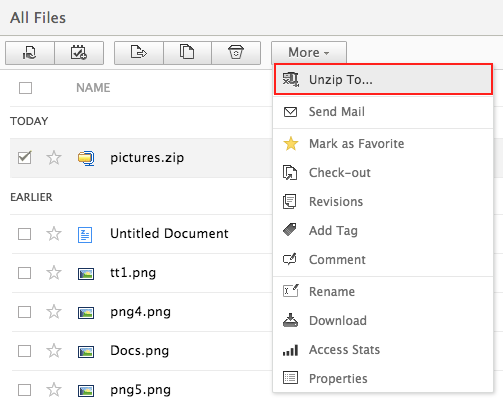Click the calendar checkmark toolbar icon
This screenshot has width=503, height=409.
click(79, 53)
